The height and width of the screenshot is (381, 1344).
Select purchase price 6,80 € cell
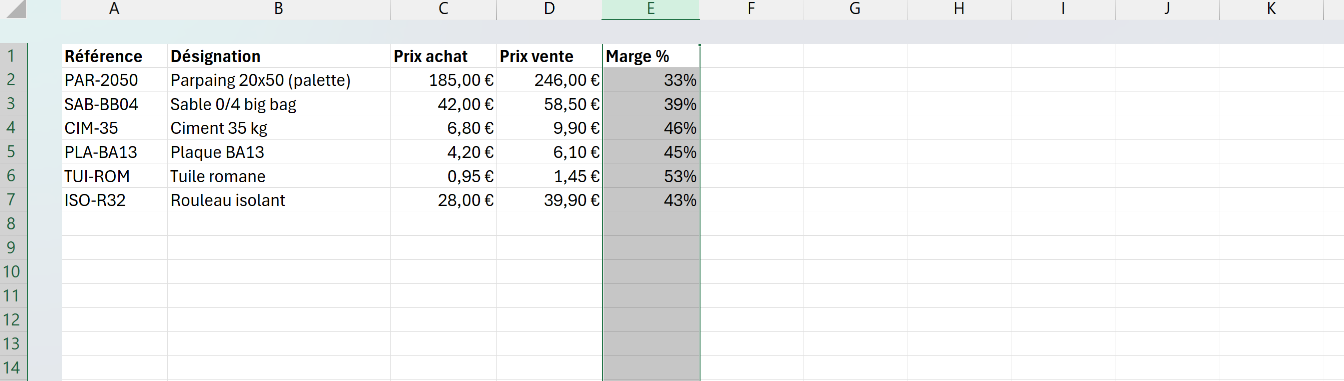[x=443, y=128]
